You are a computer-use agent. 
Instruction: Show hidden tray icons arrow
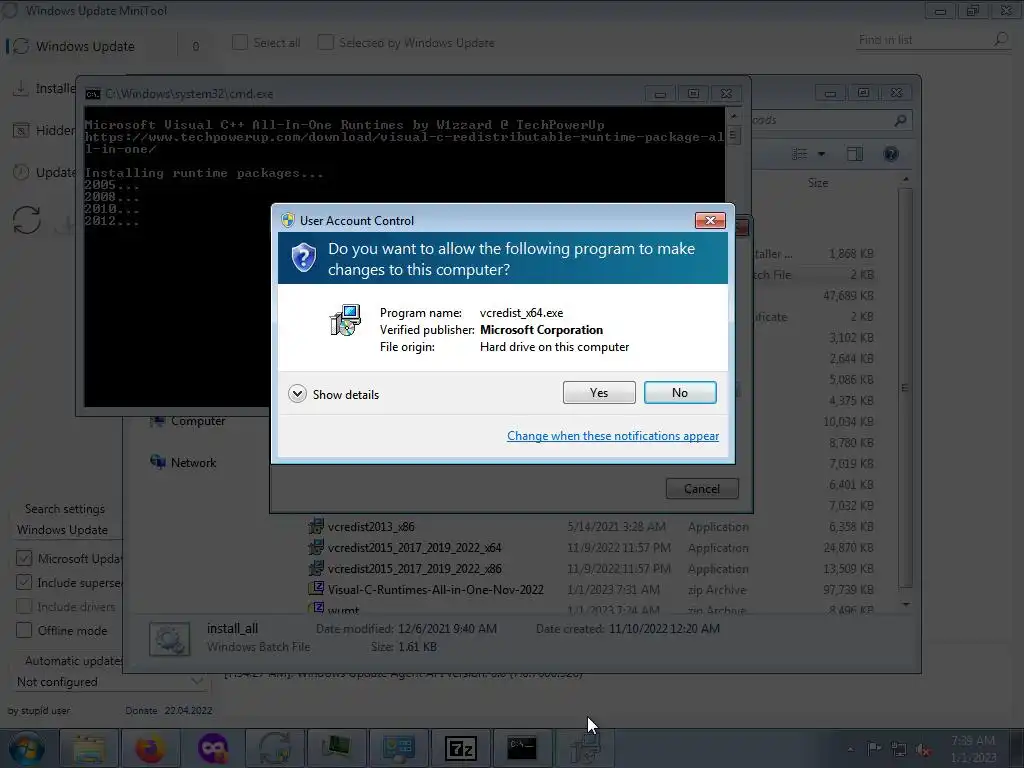pos(850,750)
